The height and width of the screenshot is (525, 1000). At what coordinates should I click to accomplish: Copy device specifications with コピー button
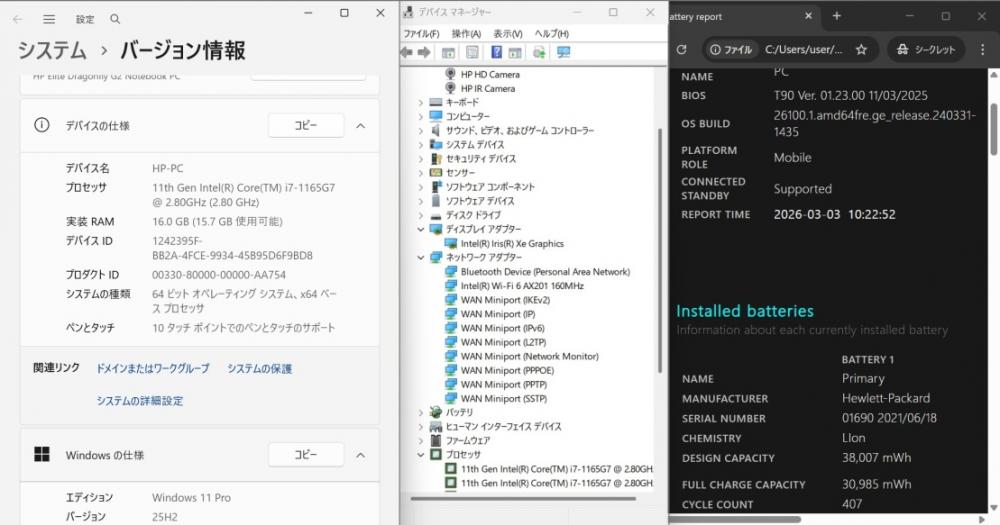click(305, 125)
